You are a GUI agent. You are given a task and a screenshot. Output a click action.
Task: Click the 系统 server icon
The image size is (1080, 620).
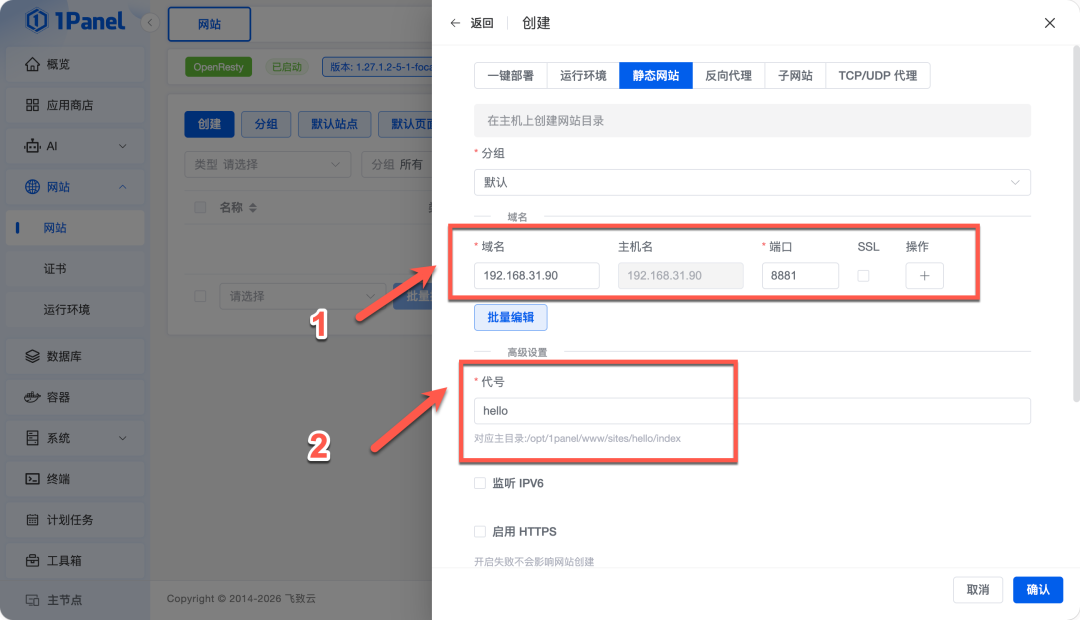point(32,438)
